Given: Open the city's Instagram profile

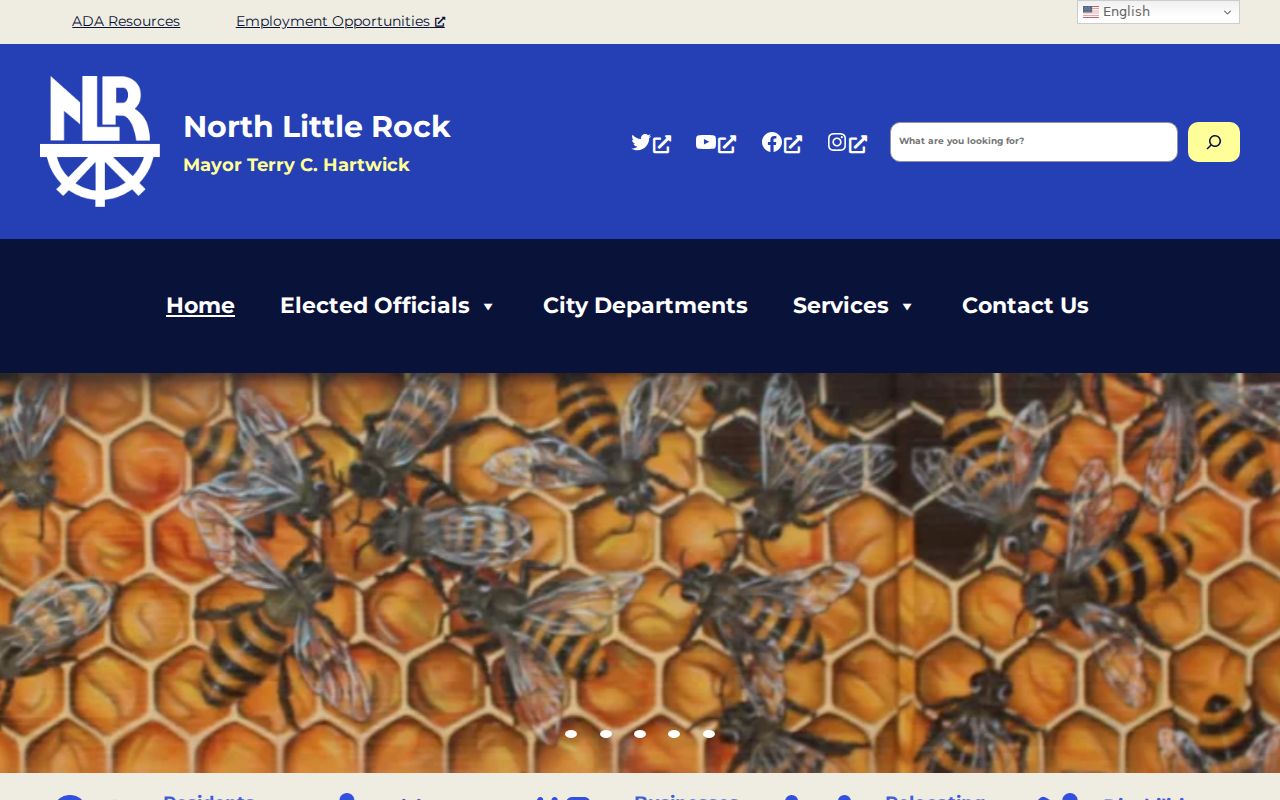Looking at the screenshot, I should pyautogui.click(x=847, y=143).
